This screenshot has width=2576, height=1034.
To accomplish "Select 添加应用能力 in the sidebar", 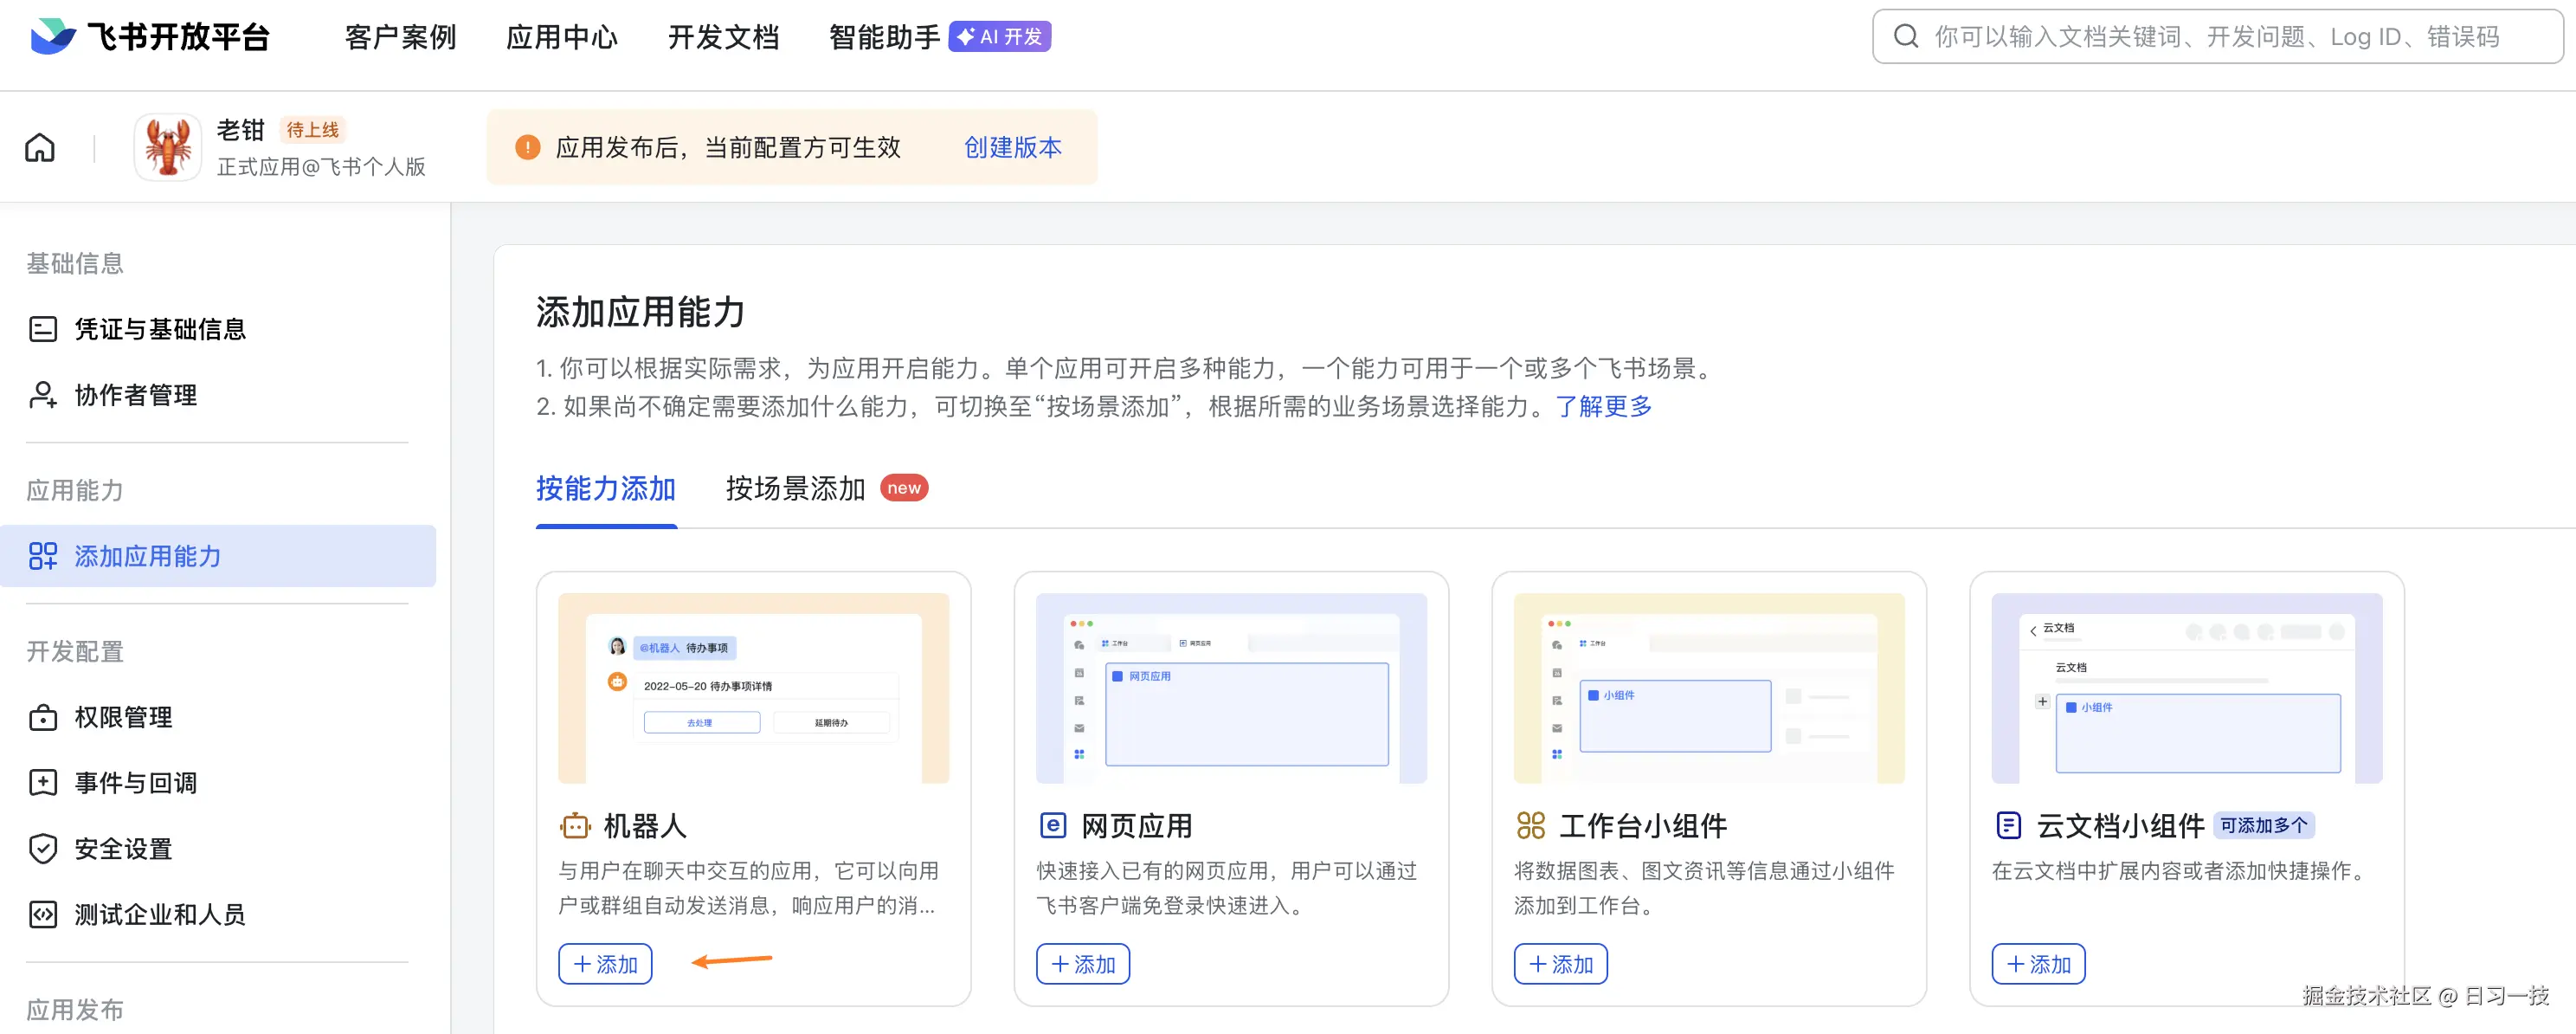I will pos(218,556).
